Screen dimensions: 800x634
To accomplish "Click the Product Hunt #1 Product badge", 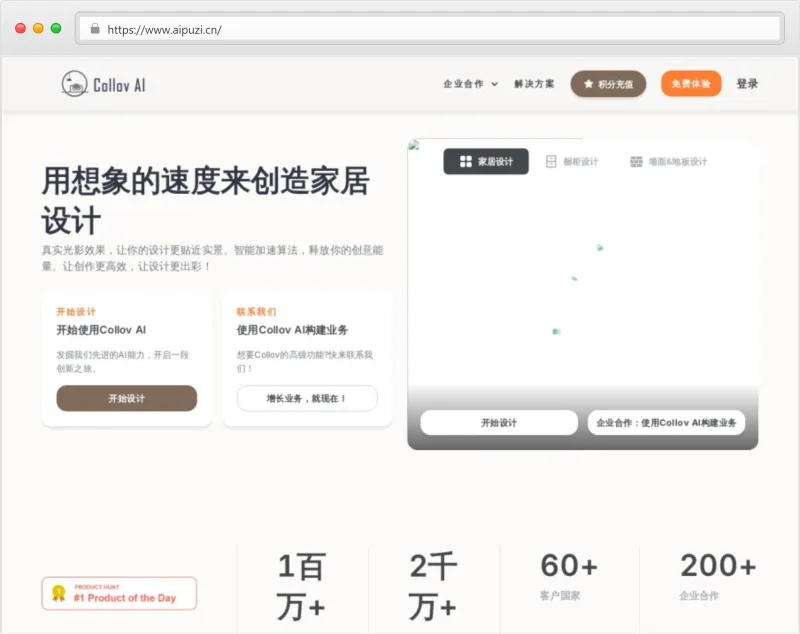I will click(x=119, y=594).
